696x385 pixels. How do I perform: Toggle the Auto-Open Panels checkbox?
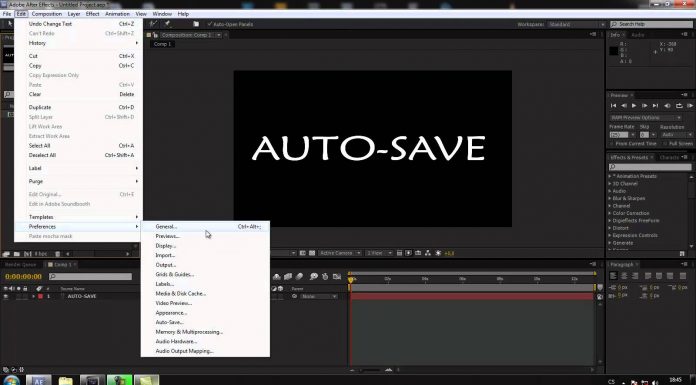tap(210, 24)
